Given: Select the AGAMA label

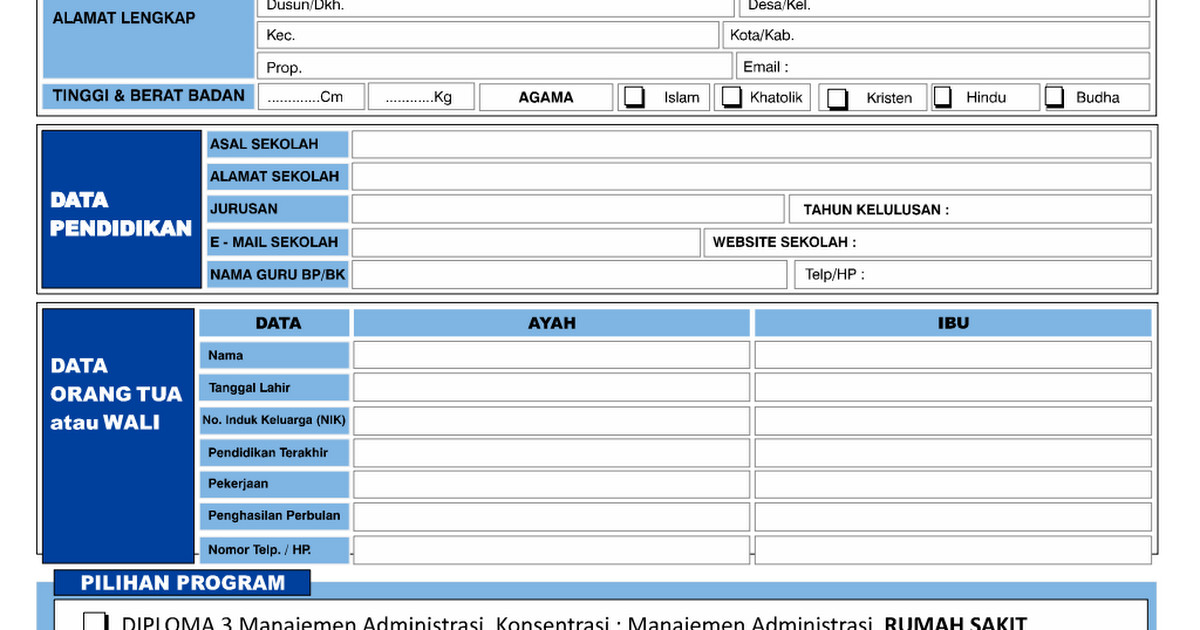Looking at the screenshot, I should (546, 97).
